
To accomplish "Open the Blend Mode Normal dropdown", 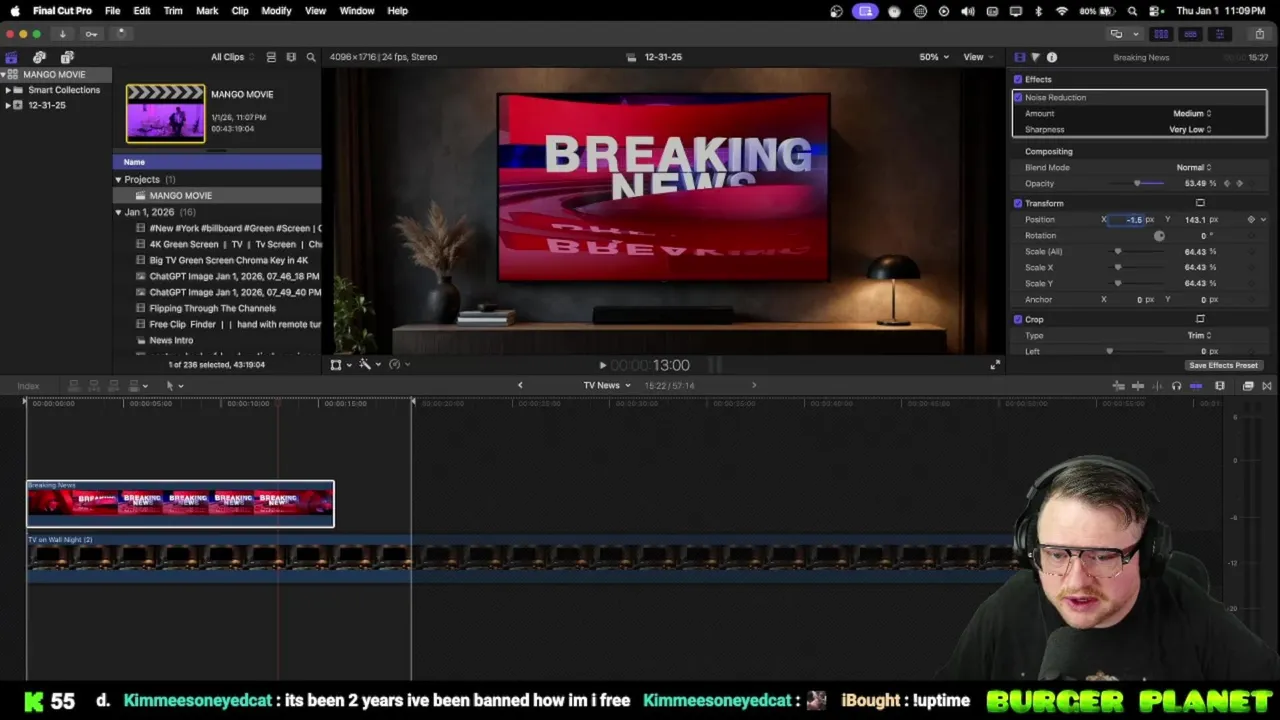I will point(1194,167).
